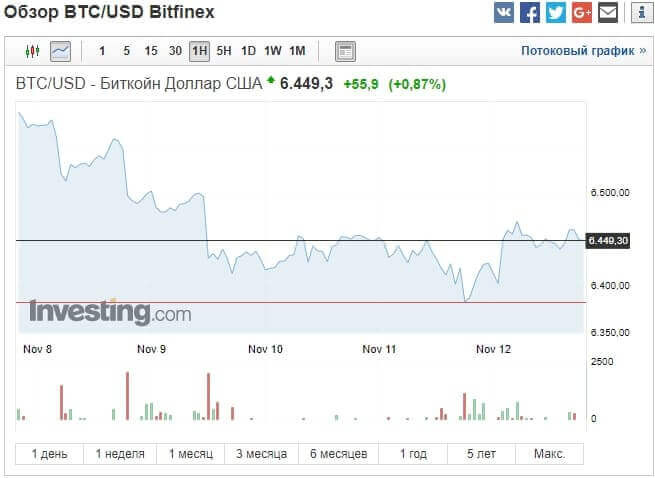Share on Twitter icon
Screen dimensions: 655x478
pos(556,13)
